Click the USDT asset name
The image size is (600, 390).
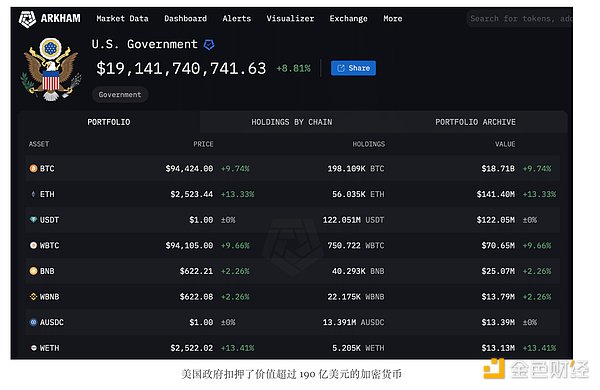tap(49, 220)
